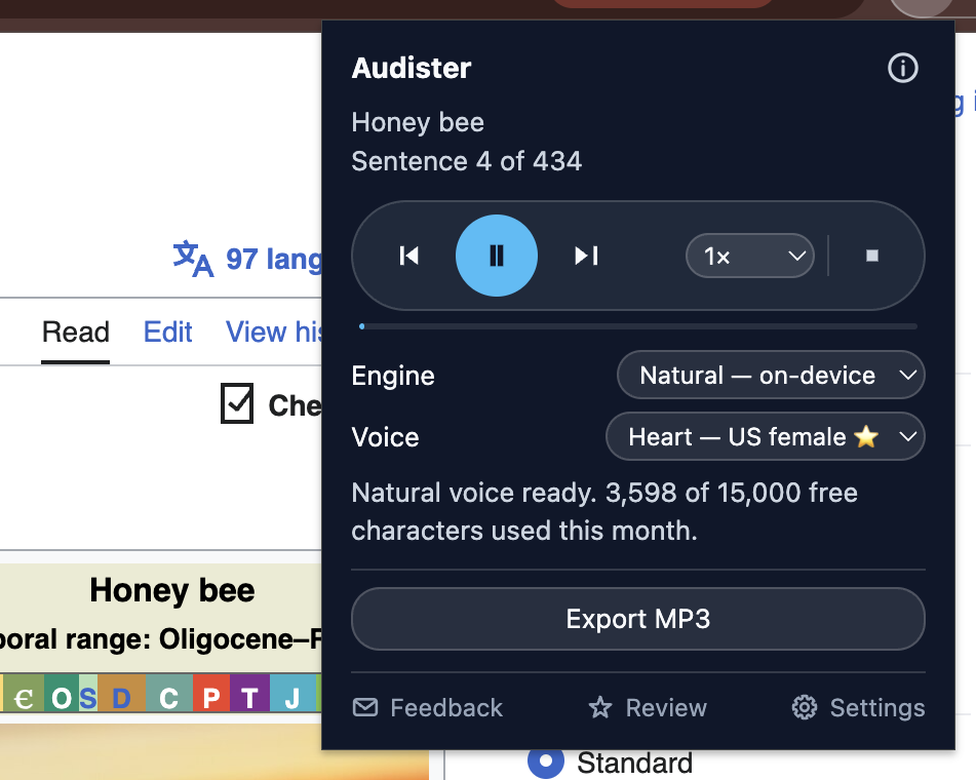Click the Cambrian period swatch
976x780 pixels.
pyautogui.click(x=23, y=693)
